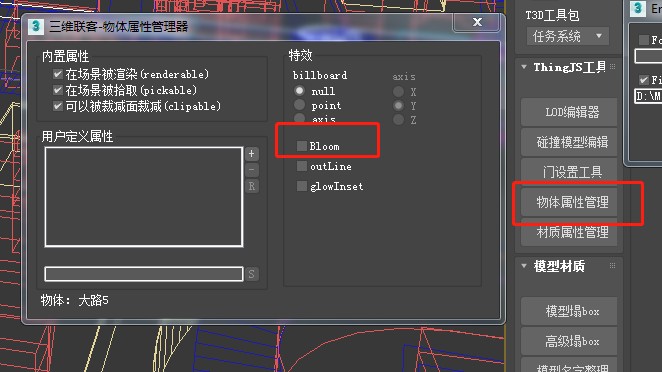This screenshot has width=662, height=372.
Task: Open the 任务系统 dropdown
Action: click(567, 36)
